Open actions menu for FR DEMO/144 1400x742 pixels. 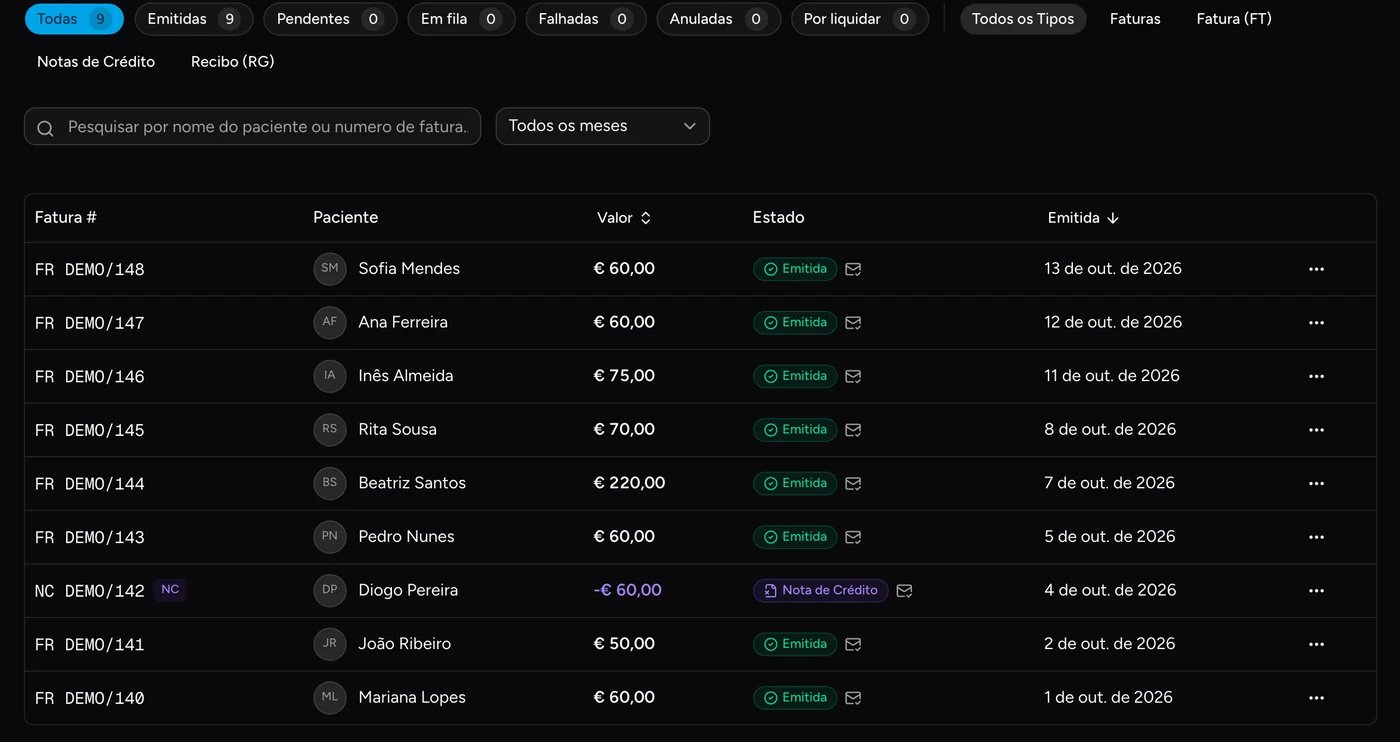pos(1316,483)
